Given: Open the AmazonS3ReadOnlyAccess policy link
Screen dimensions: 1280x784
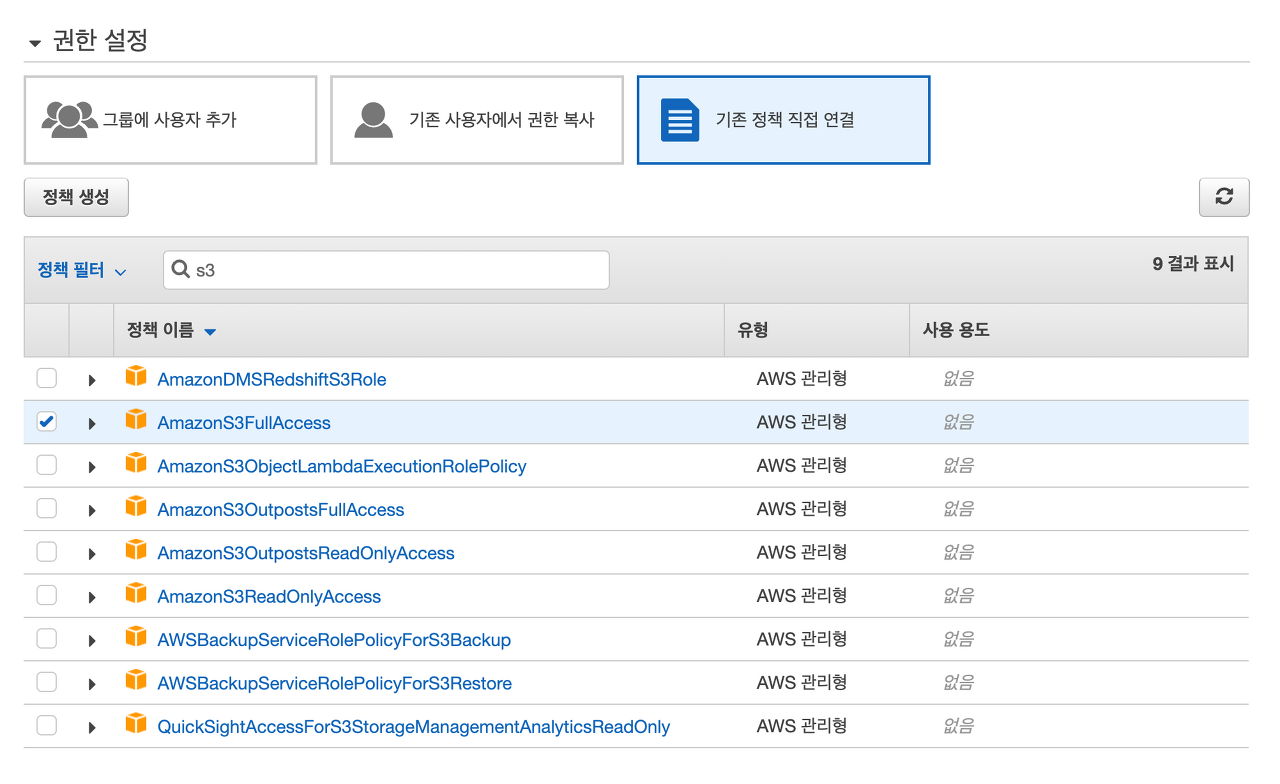Looking at the screenshot, I should [269, 597].
